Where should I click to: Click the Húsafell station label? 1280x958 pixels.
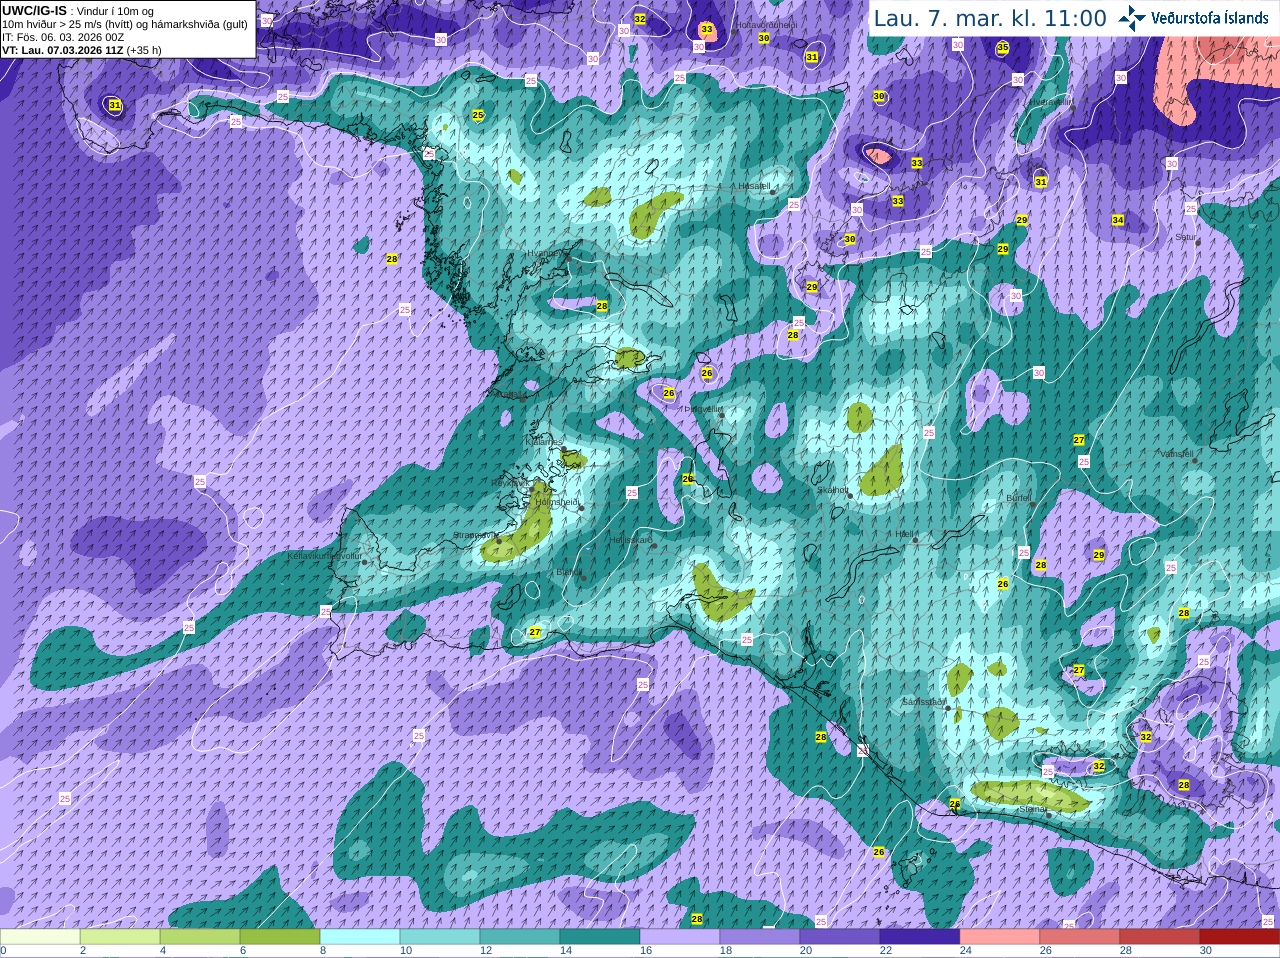click(x=754, y=186)
